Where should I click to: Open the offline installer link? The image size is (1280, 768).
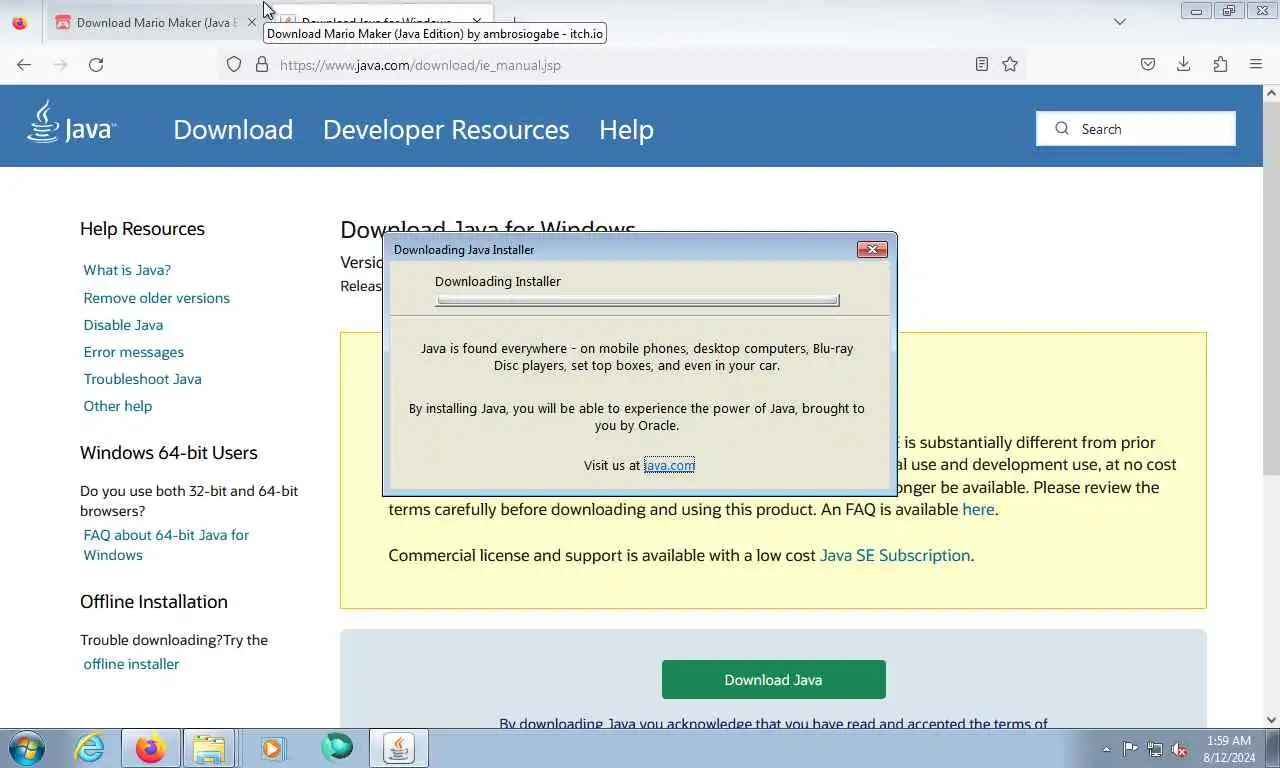point(131,664)
